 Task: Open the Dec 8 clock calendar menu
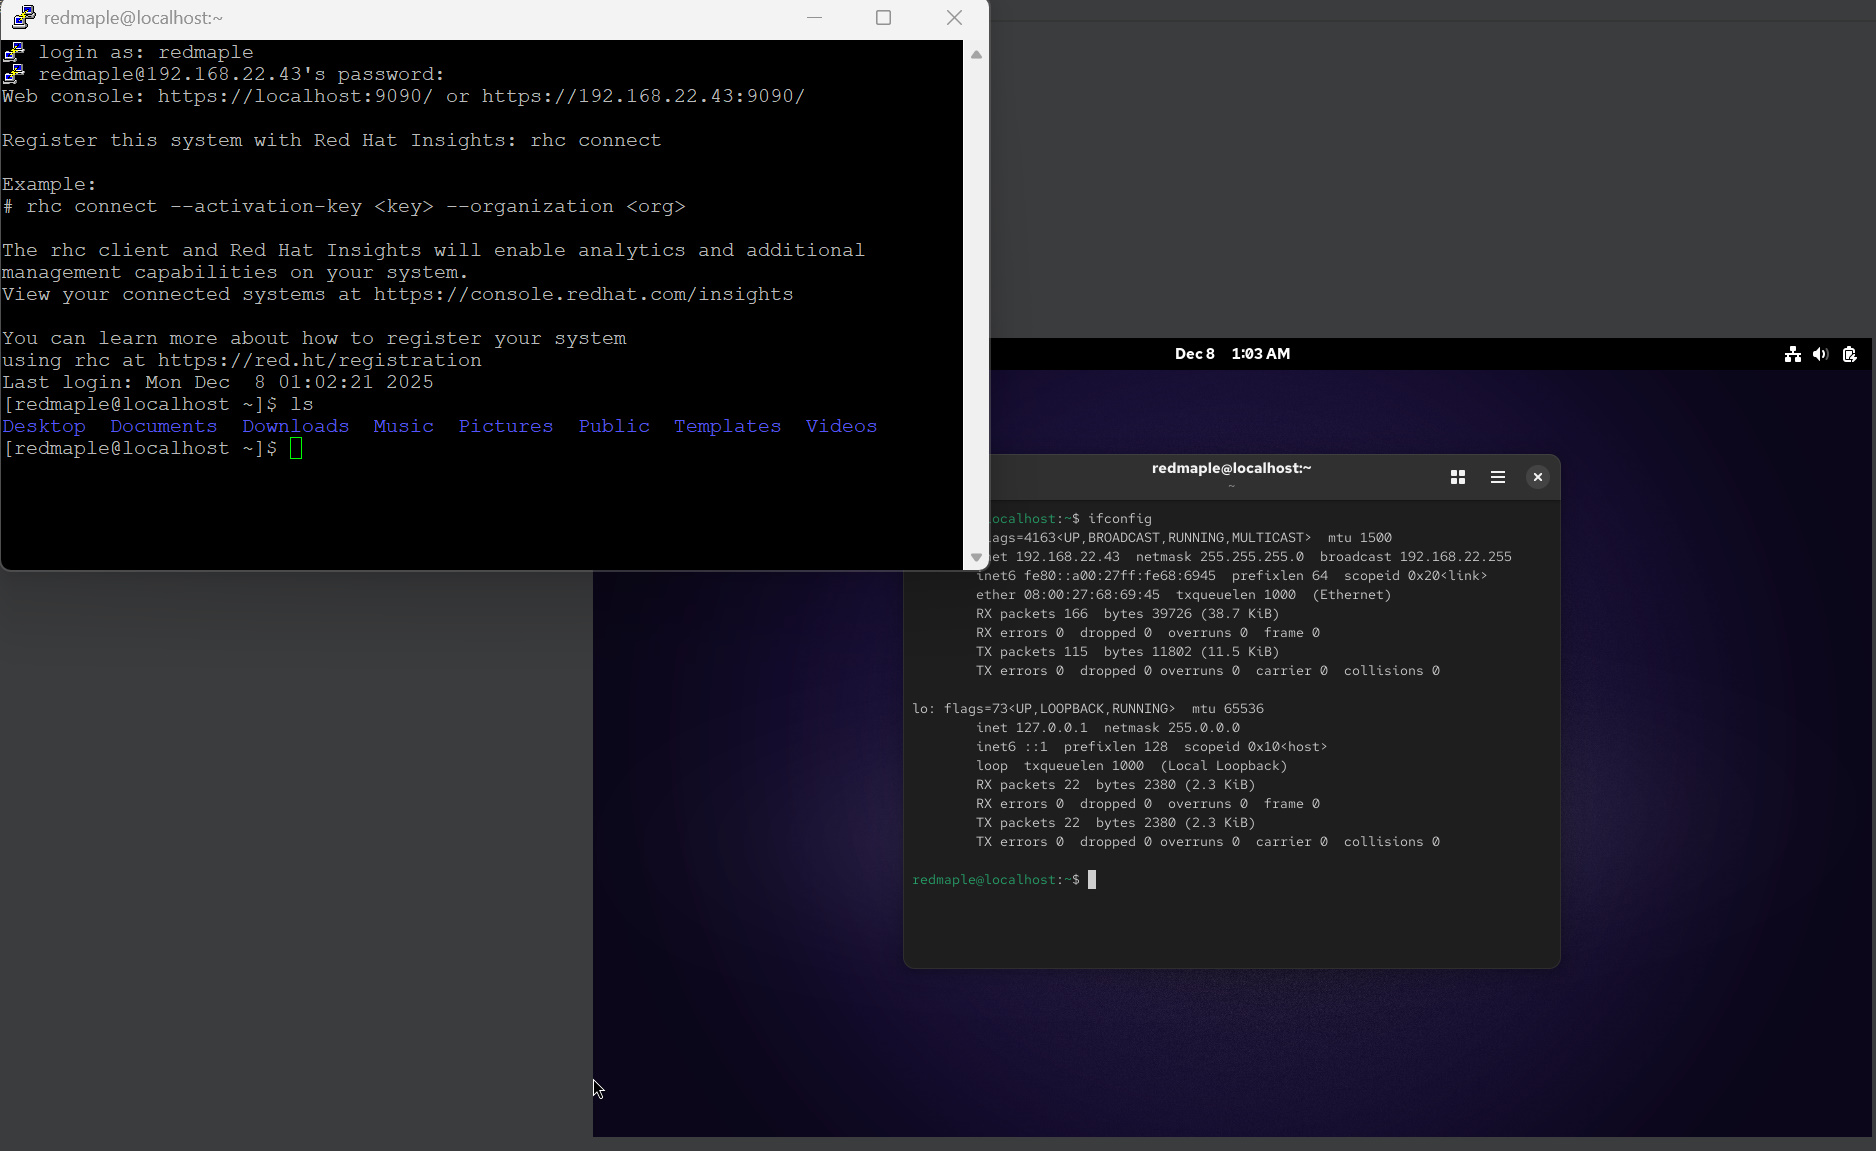click(x=1232, y=354)
